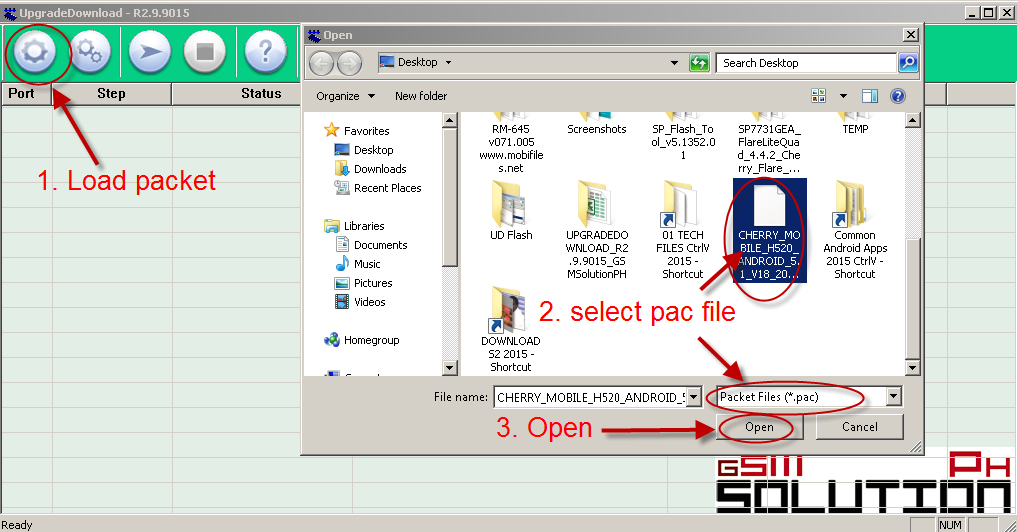Open Documents library
Image resolution: width=1018 pixels, height=532 pixels.
371,245
